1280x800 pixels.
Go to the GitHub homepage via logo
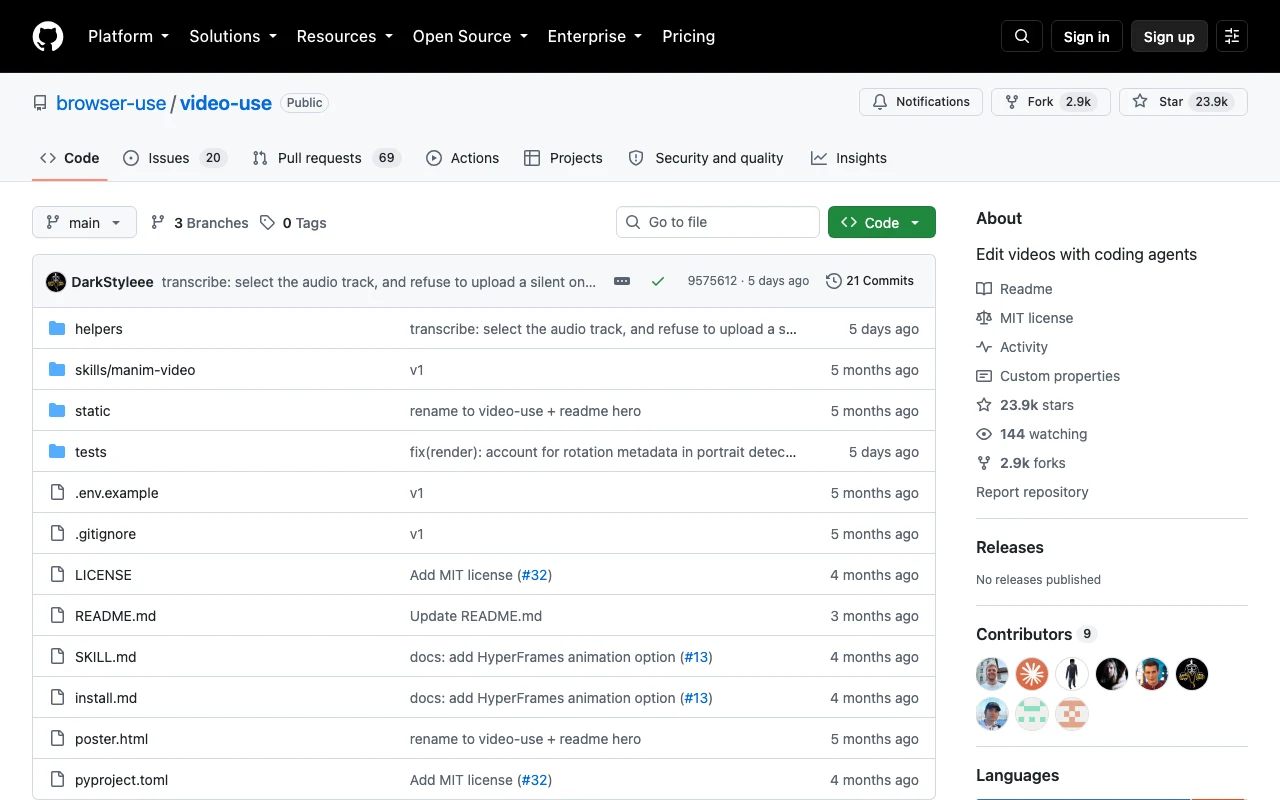pyautogui.click(x=48, y=36)
